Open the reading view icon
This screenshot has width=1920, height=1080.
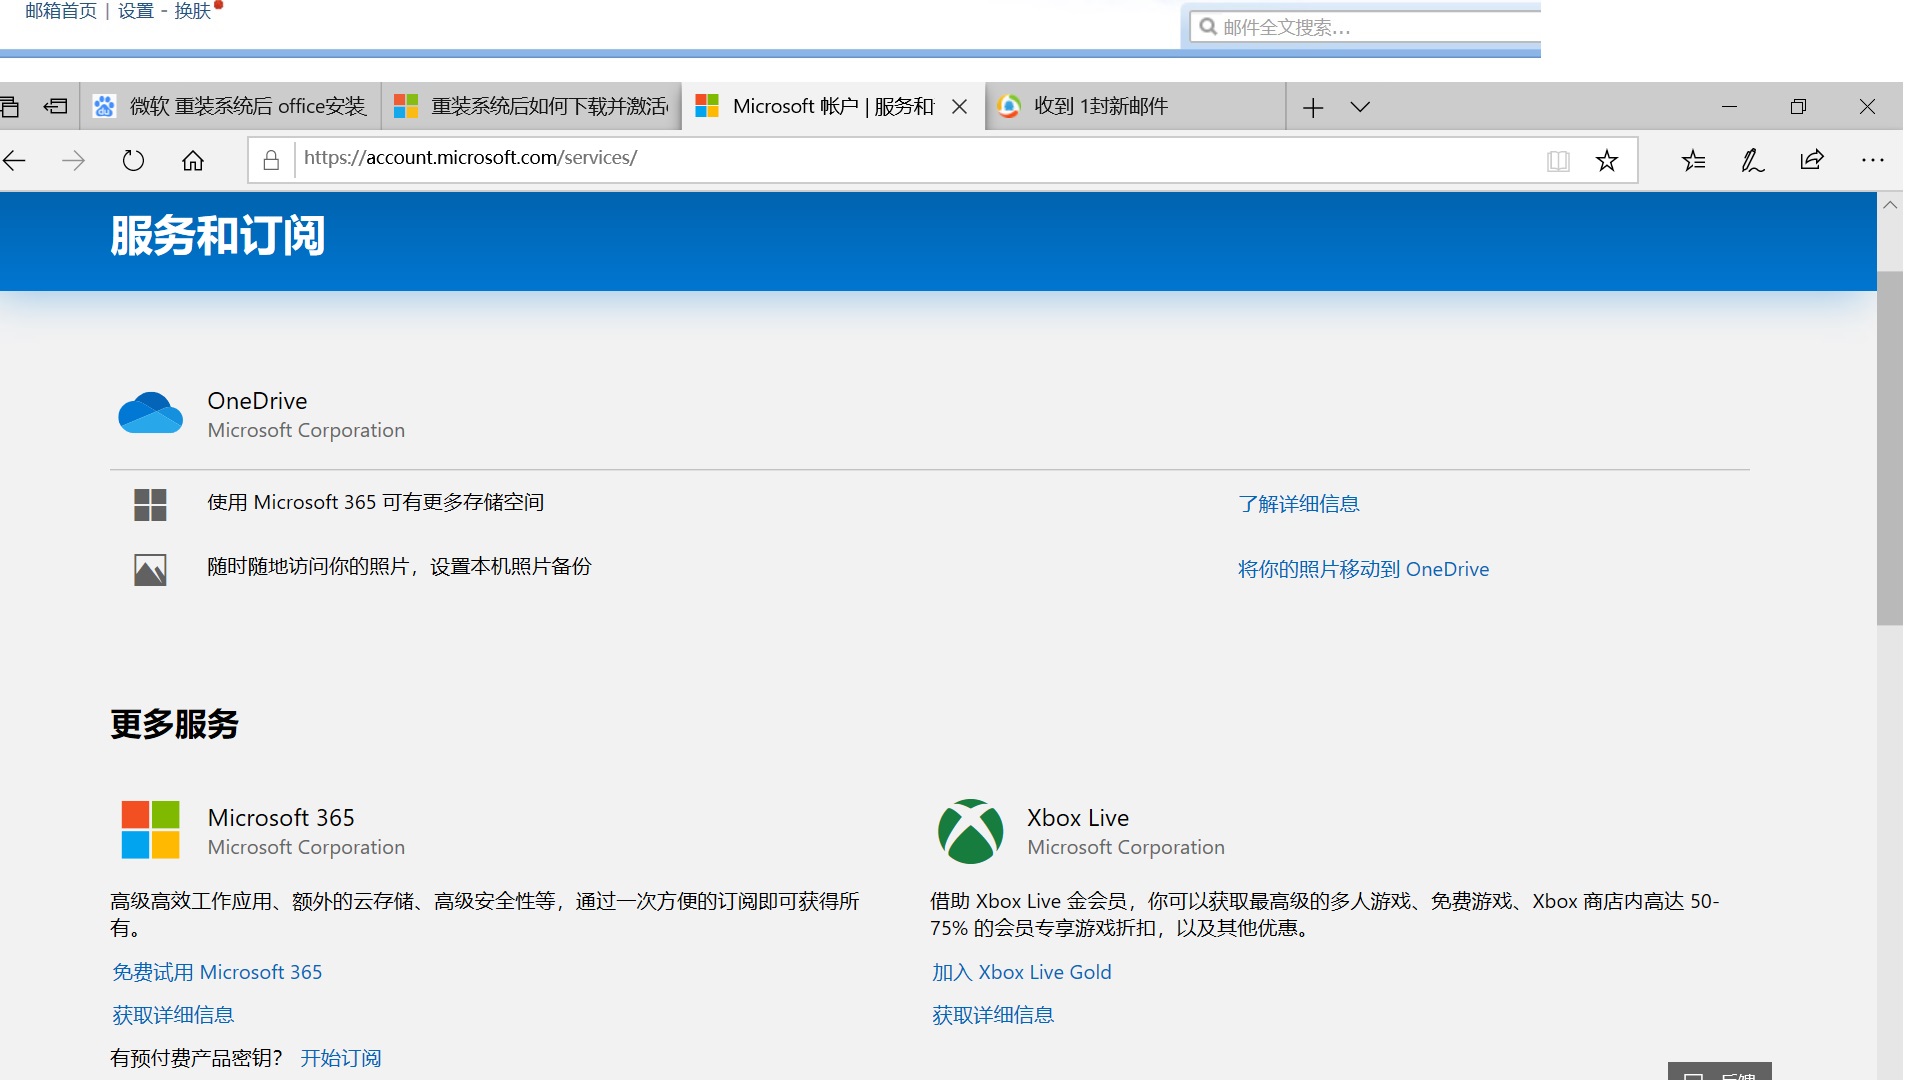click(1557, 160)
